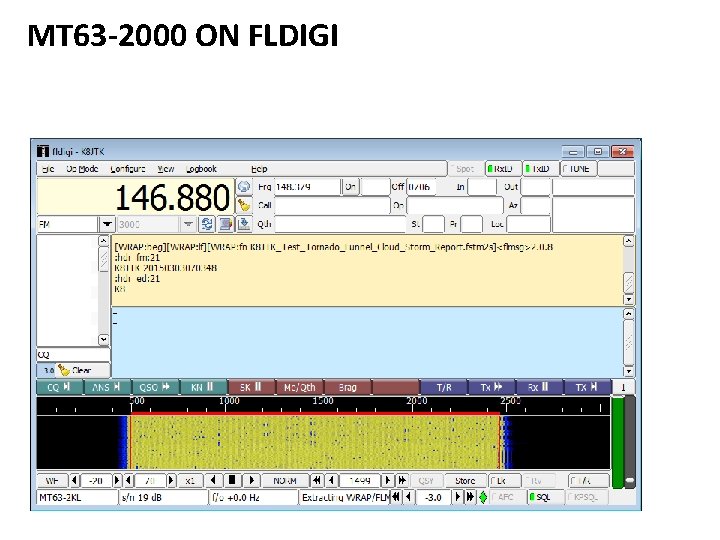Click receive pane scrollbar thumb
This screenshot has width=720, height=540.
coord(629,282)
